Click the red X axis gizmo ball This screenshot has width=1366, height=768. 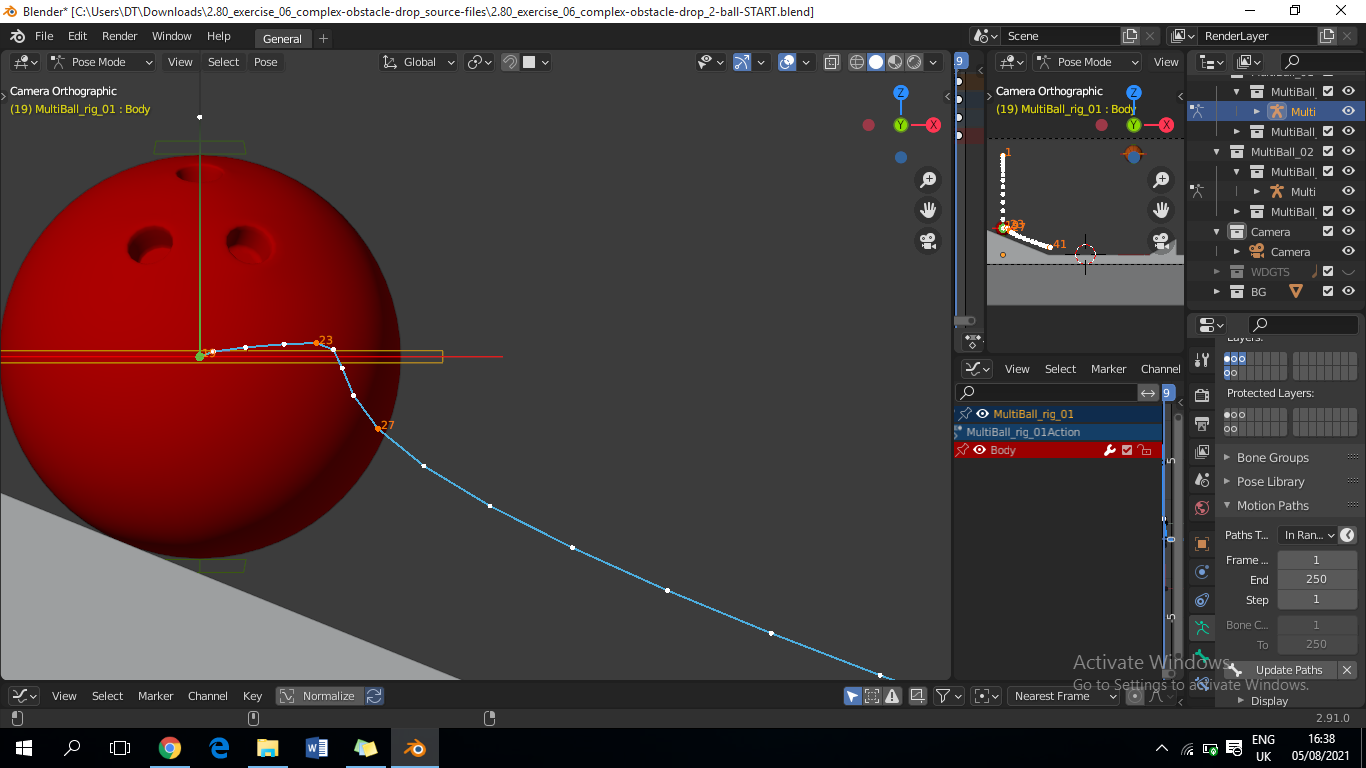point(933,125)
